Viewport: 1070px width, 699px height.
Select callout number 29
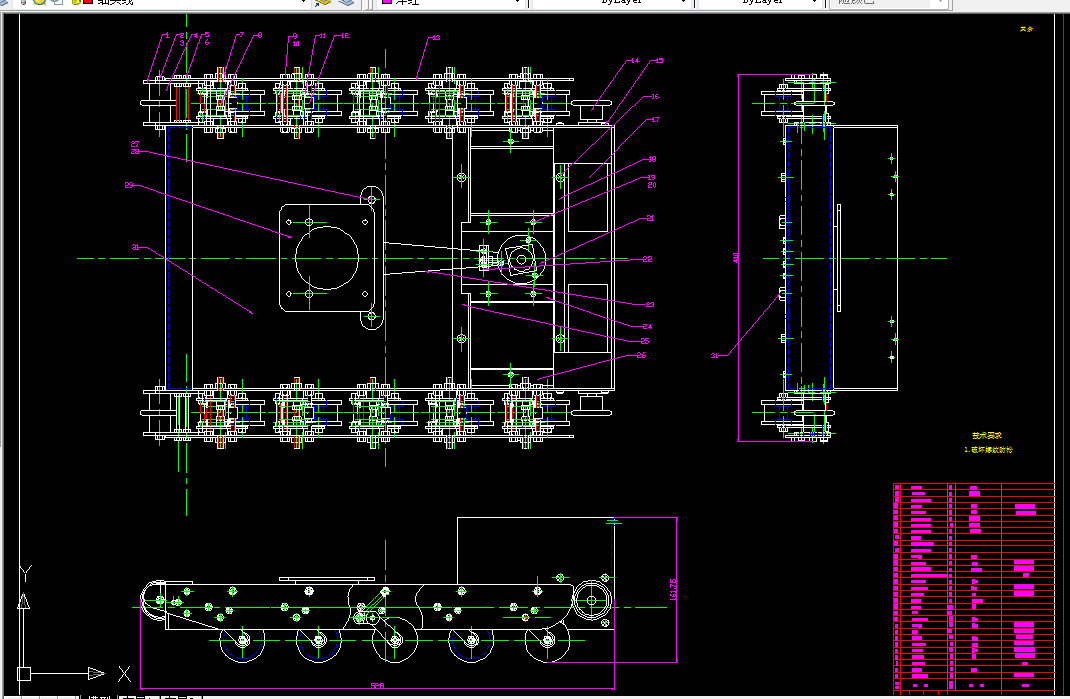click(x=129, y=185)
